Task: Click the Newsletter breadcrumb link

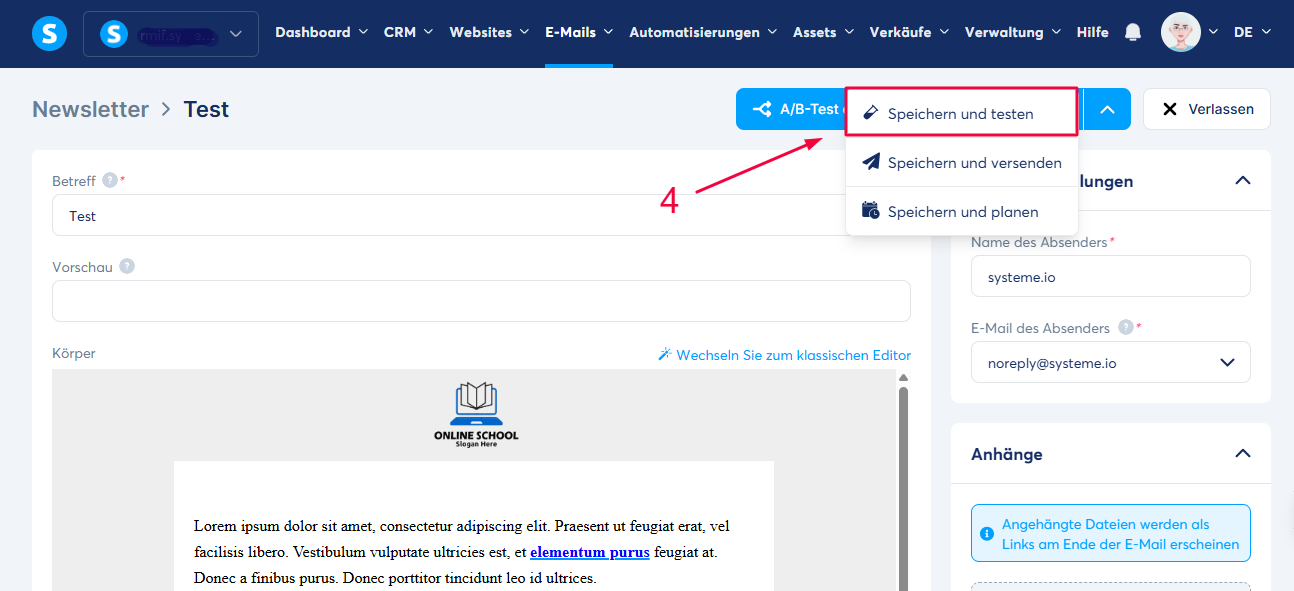Action: point(90,109)
